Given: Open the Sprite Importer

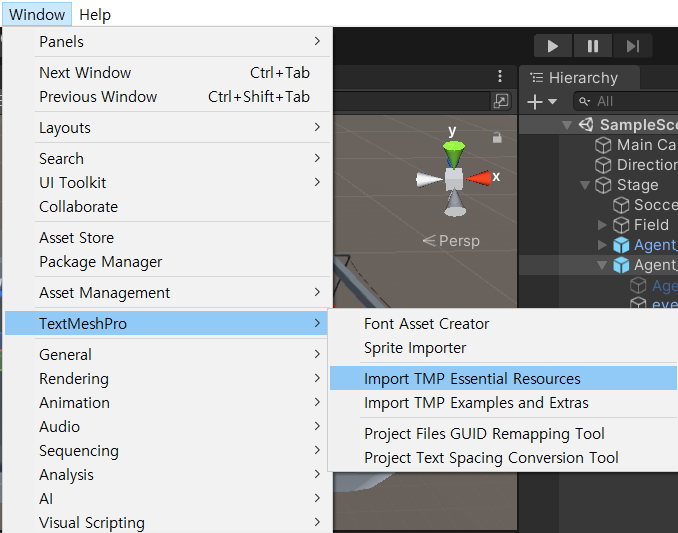Looking at the screenshot, I should [504, 348].
